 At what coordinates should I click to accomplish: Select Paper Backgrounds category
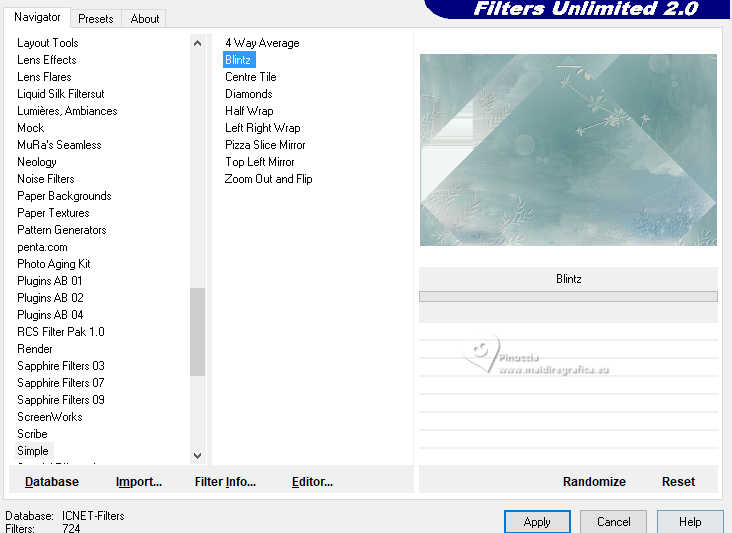pos(64,196)
